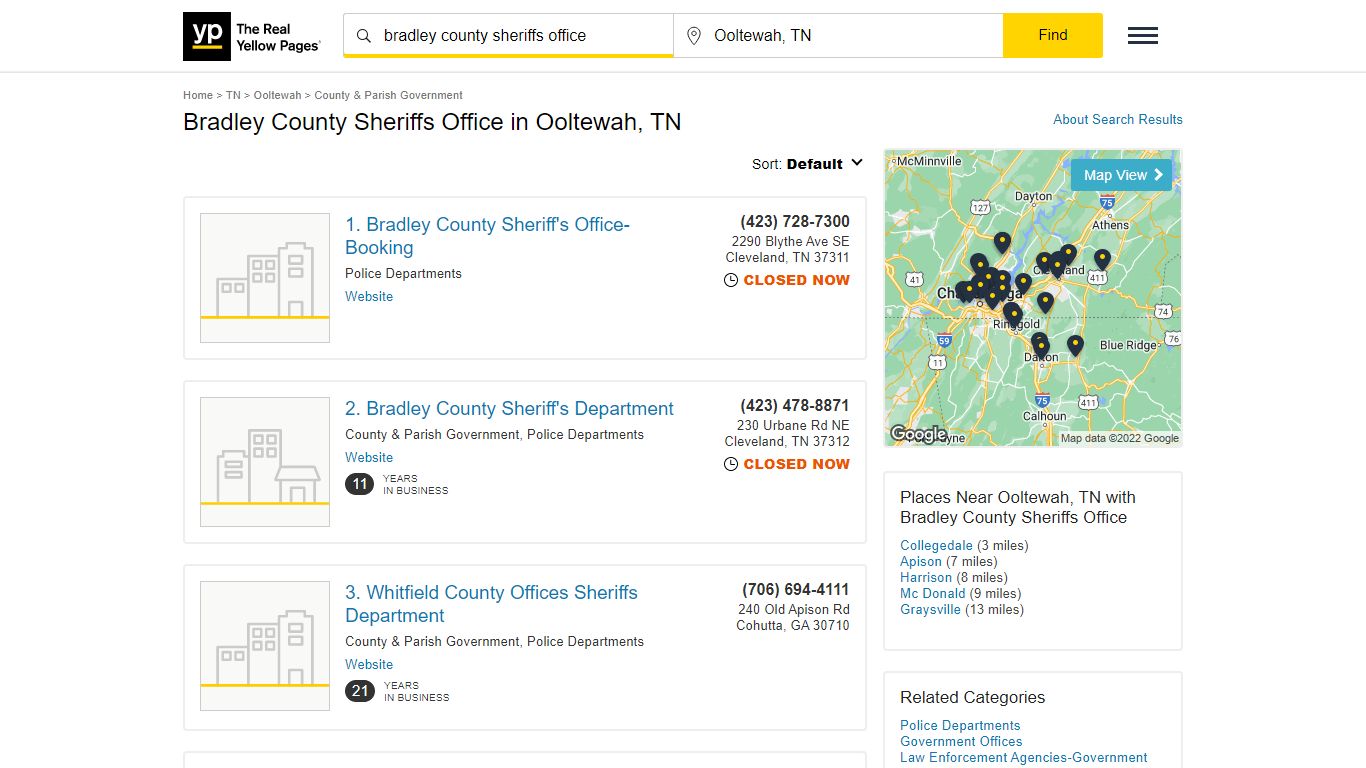Click address 2290 Blythe Ave SE
This screenshot has height=768, width=1366.
pos(790,242)
